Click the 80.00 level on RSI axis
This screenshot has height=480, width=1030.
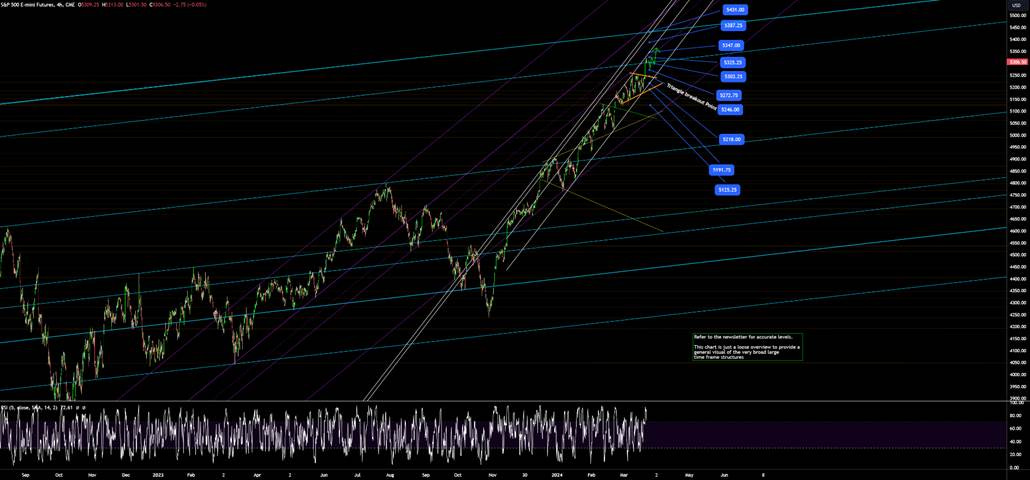tap(1015, 416)
